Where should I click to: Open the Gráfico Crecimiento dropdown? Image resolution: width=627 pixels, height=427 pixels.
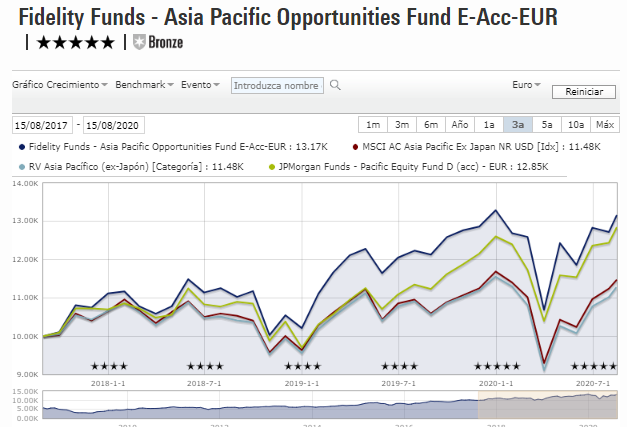point(59,85)
